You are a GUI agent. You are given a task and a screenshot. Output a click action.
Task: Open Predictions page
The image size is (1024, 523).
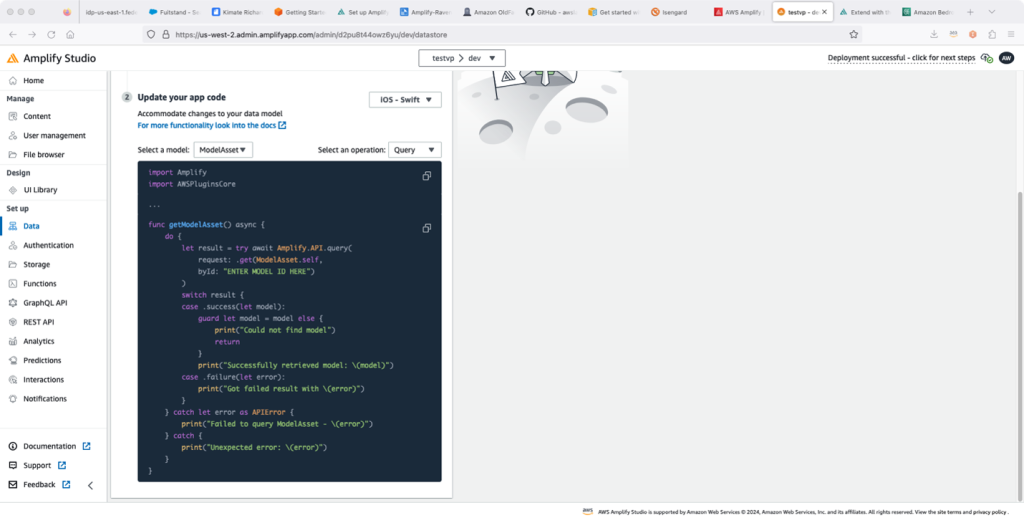42,360
